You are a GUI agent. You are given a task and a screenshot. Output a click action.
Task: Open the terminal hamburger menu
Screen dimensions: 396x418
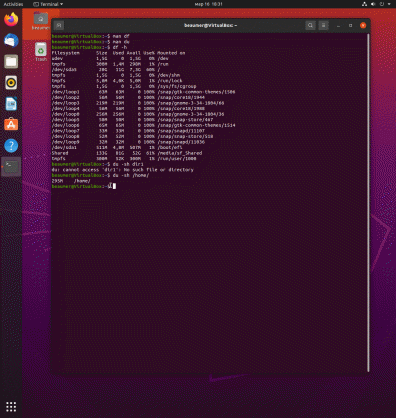[x=323, y=25]
